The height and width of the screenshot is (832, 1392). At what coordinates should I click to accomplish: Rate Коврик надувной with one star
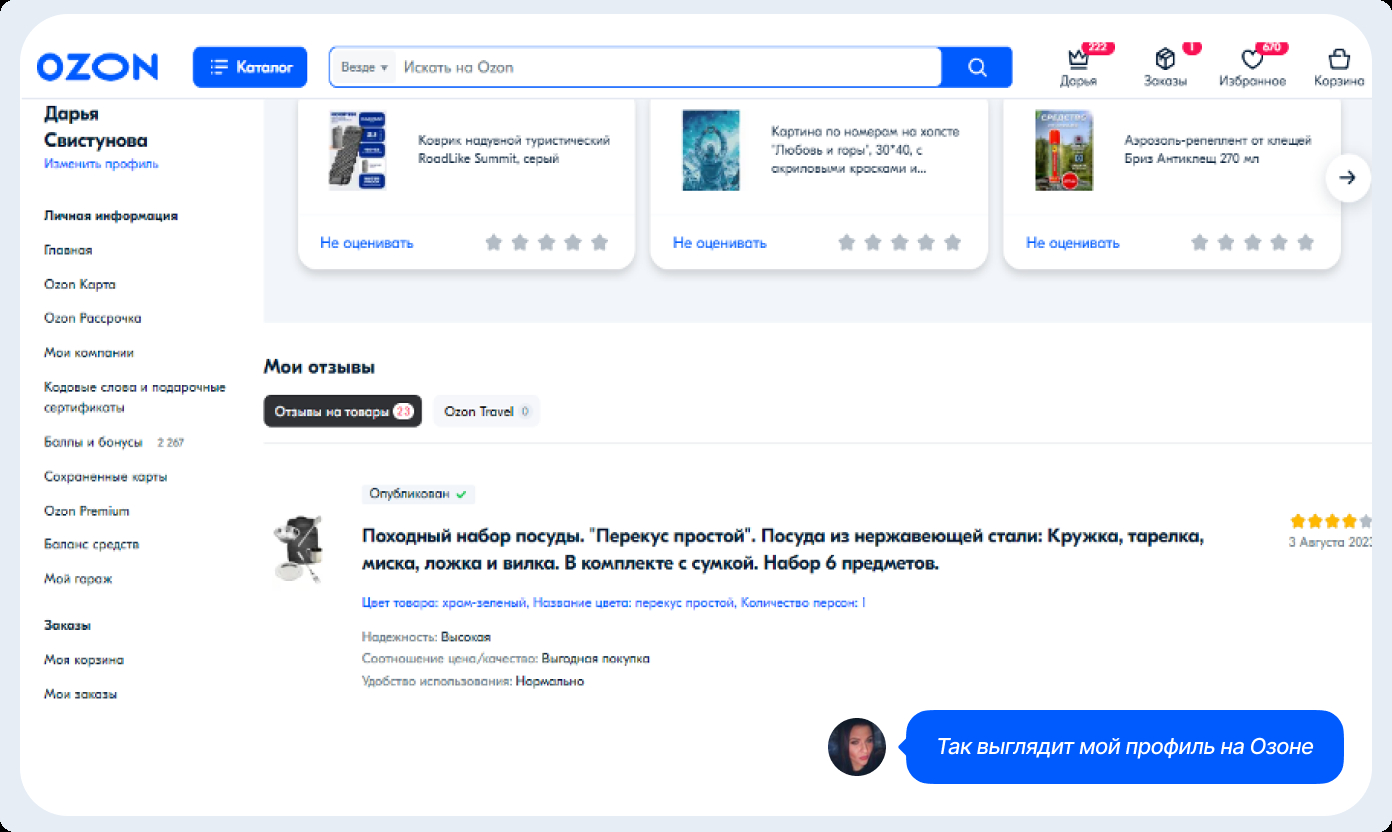(x=493, y=243)
